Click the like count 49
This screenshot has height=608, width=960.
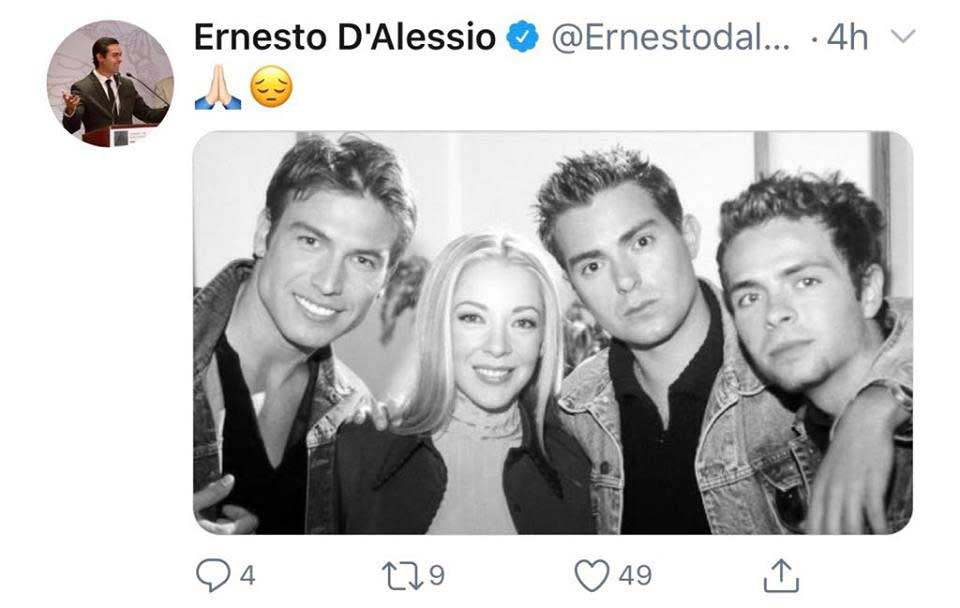click(x=635, y=576)
